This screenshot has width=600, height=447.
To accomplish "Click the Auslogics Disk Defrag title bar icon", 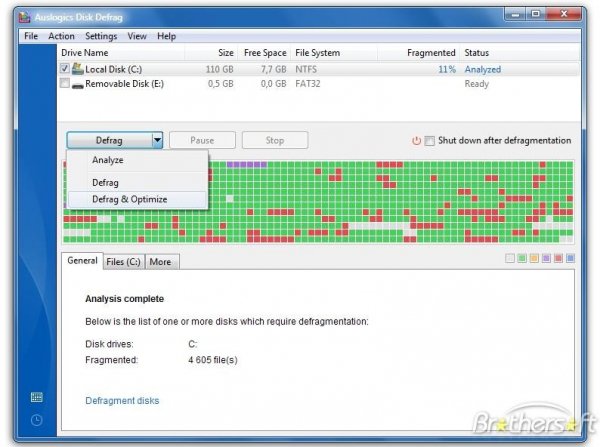I will 24,17.
